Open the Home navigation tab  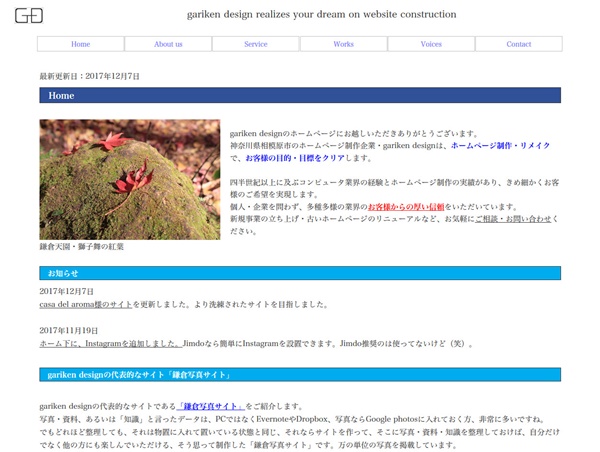[81, 44]
